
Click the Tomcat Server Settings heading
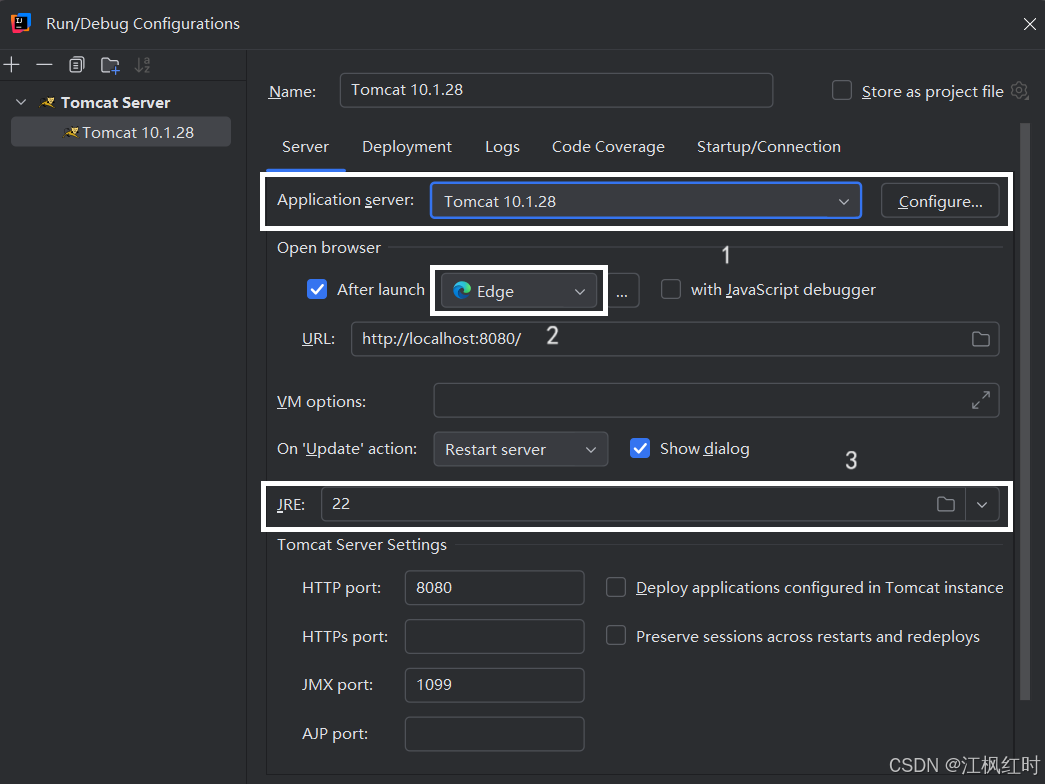pos(362,545)
